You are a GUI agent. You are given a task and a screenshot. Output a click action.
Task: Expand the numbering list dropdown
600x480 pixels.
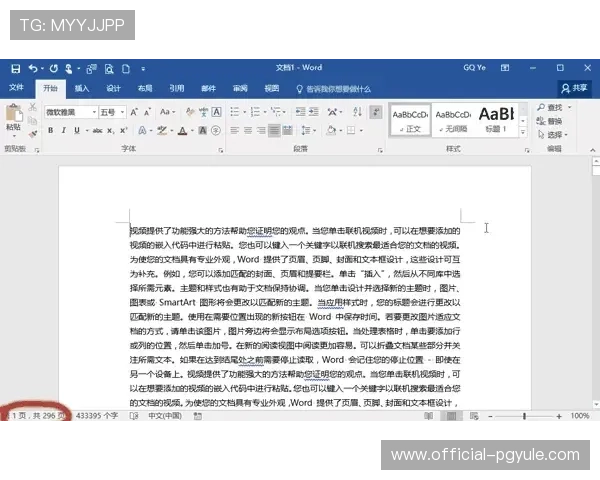pyautogui.click(x=265, y=112)
